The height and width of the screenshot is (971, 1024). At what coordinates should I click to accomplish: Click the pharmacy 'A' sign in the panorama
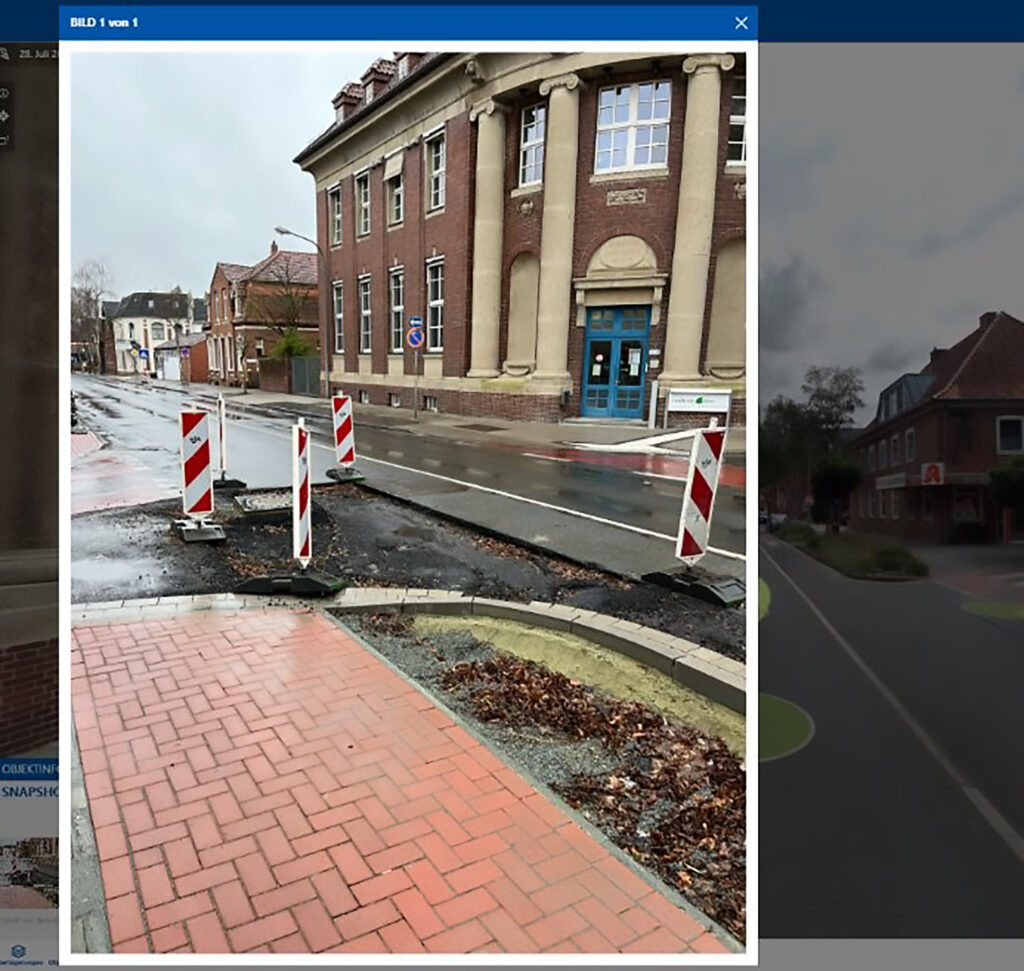(x=932, y=473)
